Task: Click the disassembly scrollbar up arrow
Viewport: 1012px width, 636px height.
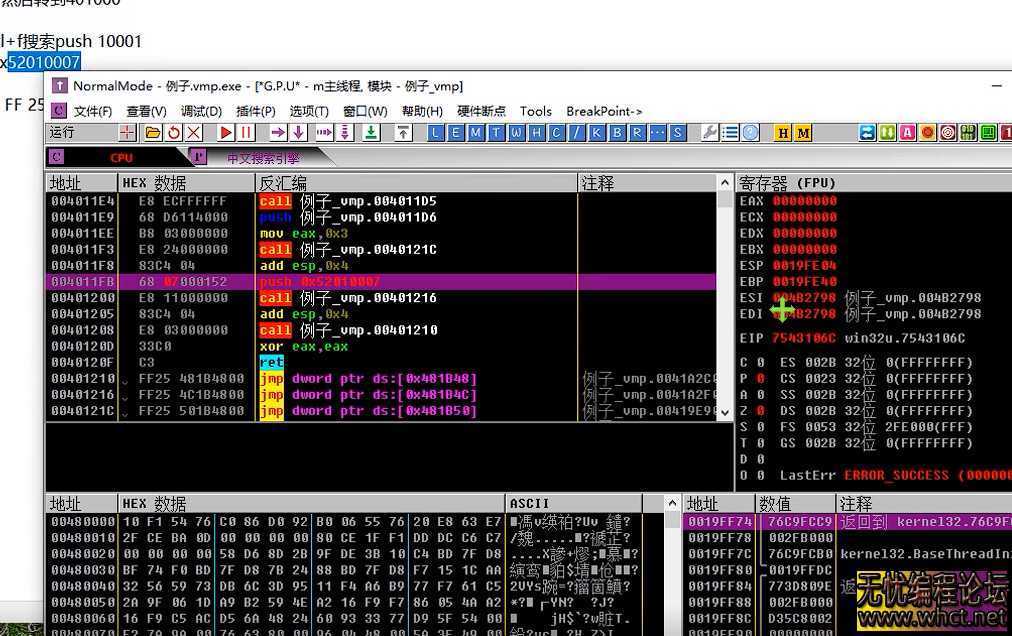Action: (726, 183)
